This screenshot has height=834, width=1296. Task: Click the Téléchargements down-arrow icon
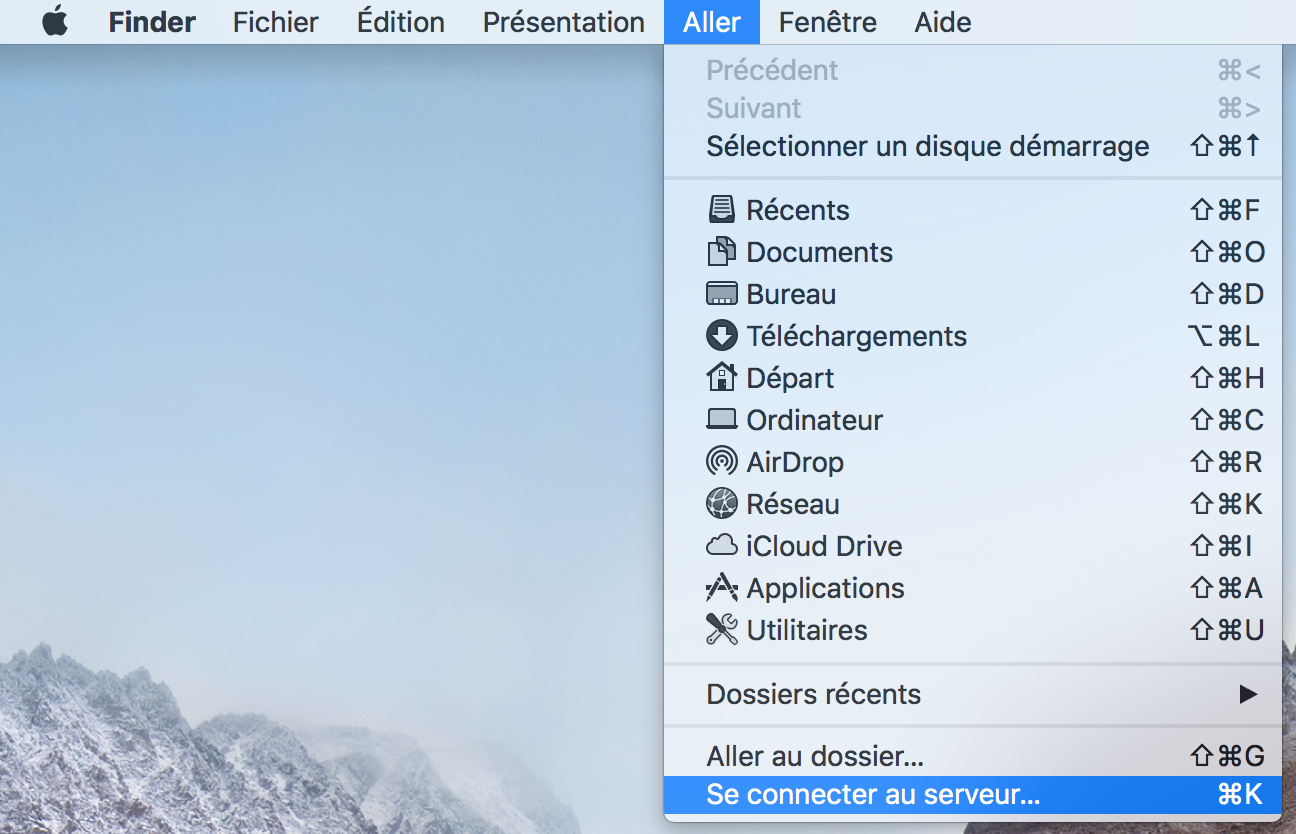(721, 336)
